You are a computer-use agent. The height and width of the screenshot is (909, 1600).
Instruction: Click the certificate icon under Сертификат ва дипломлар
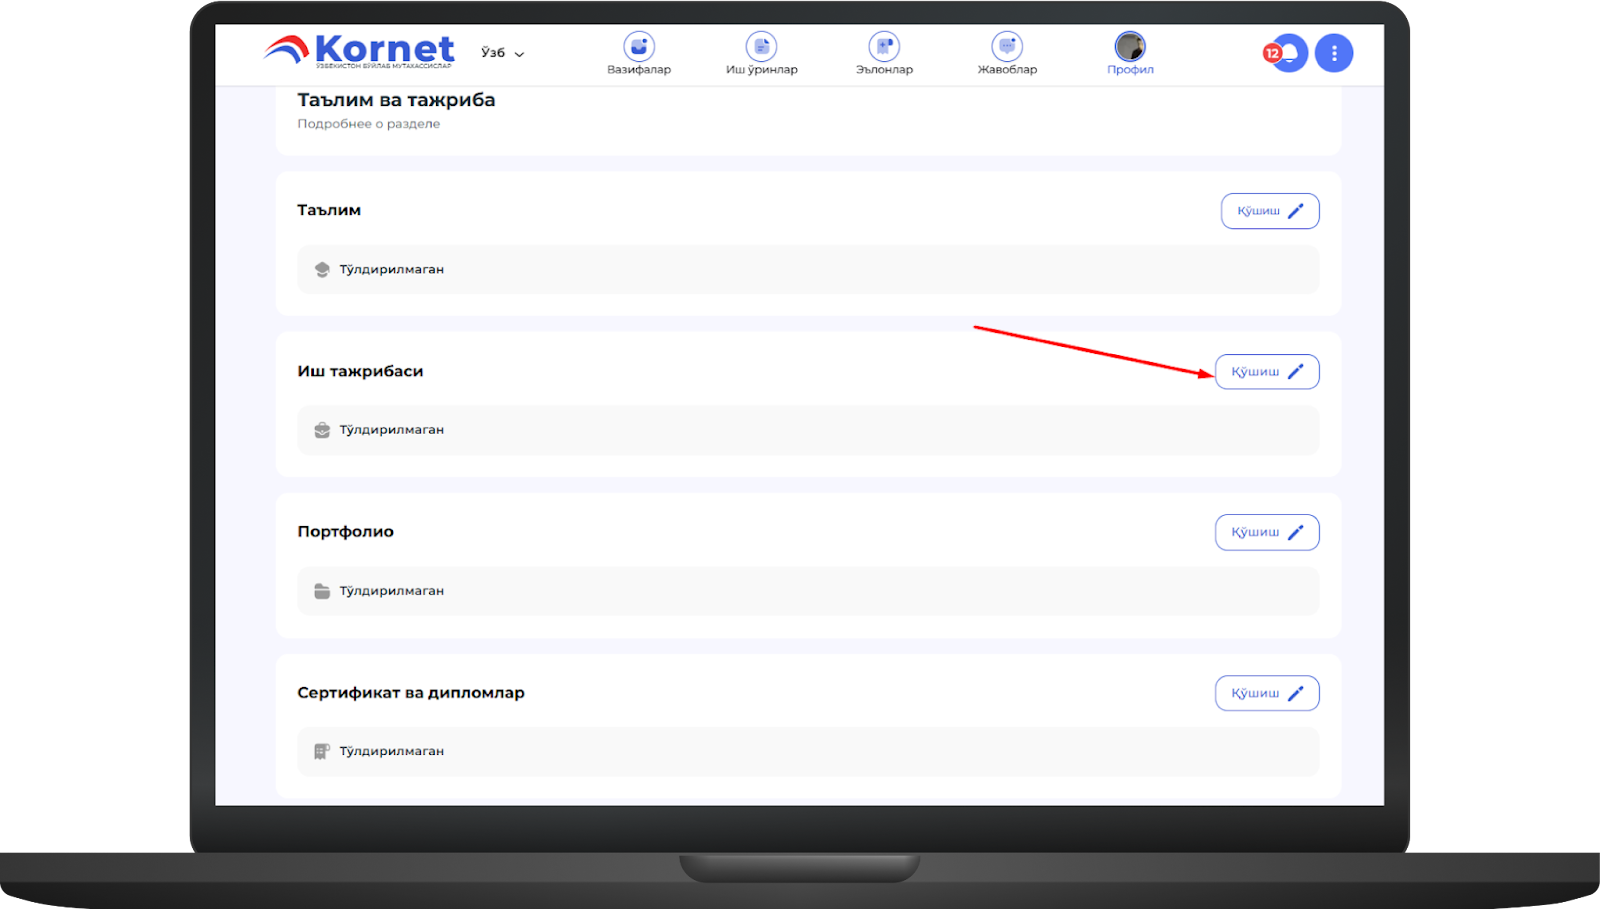[322, 751]
